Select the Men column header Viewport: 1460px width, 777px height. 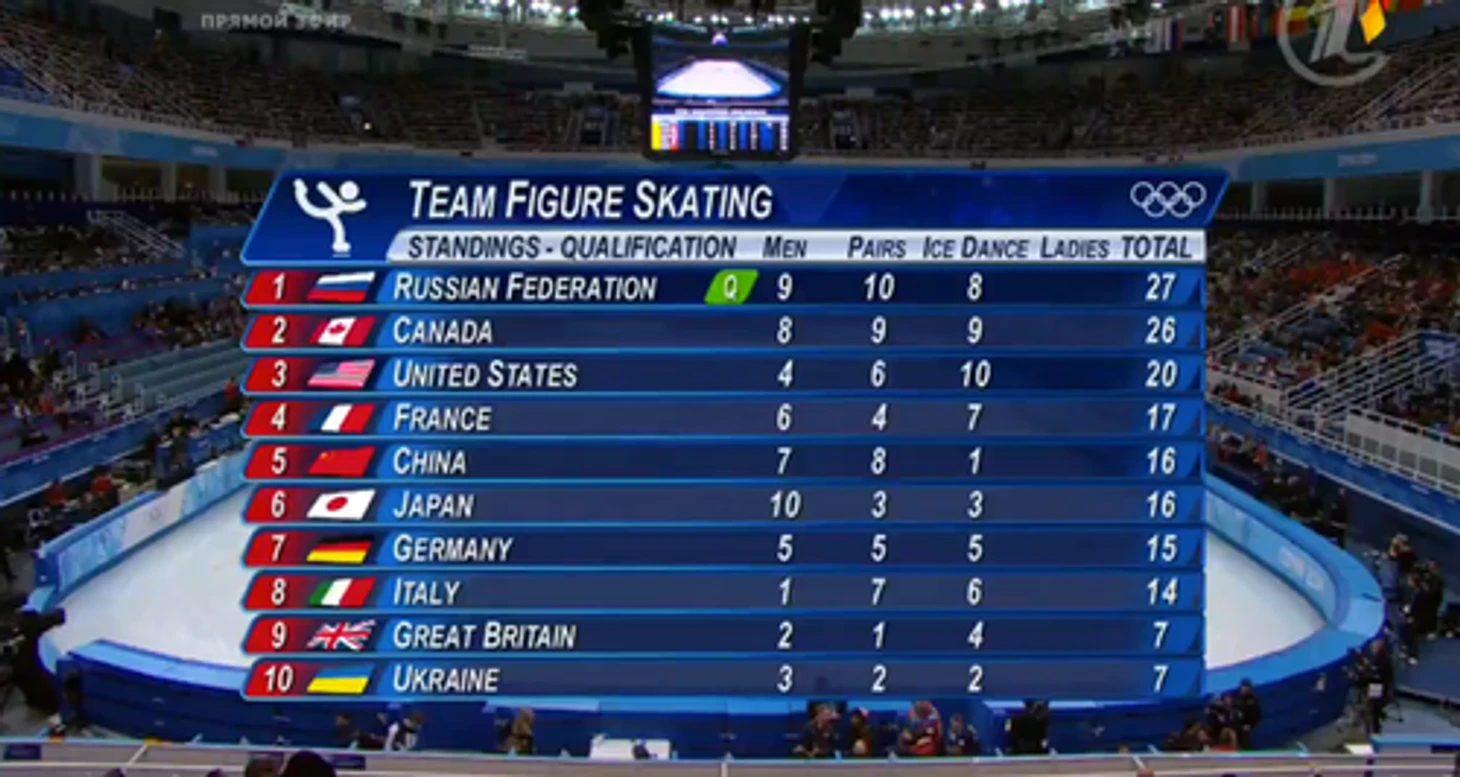784,248
